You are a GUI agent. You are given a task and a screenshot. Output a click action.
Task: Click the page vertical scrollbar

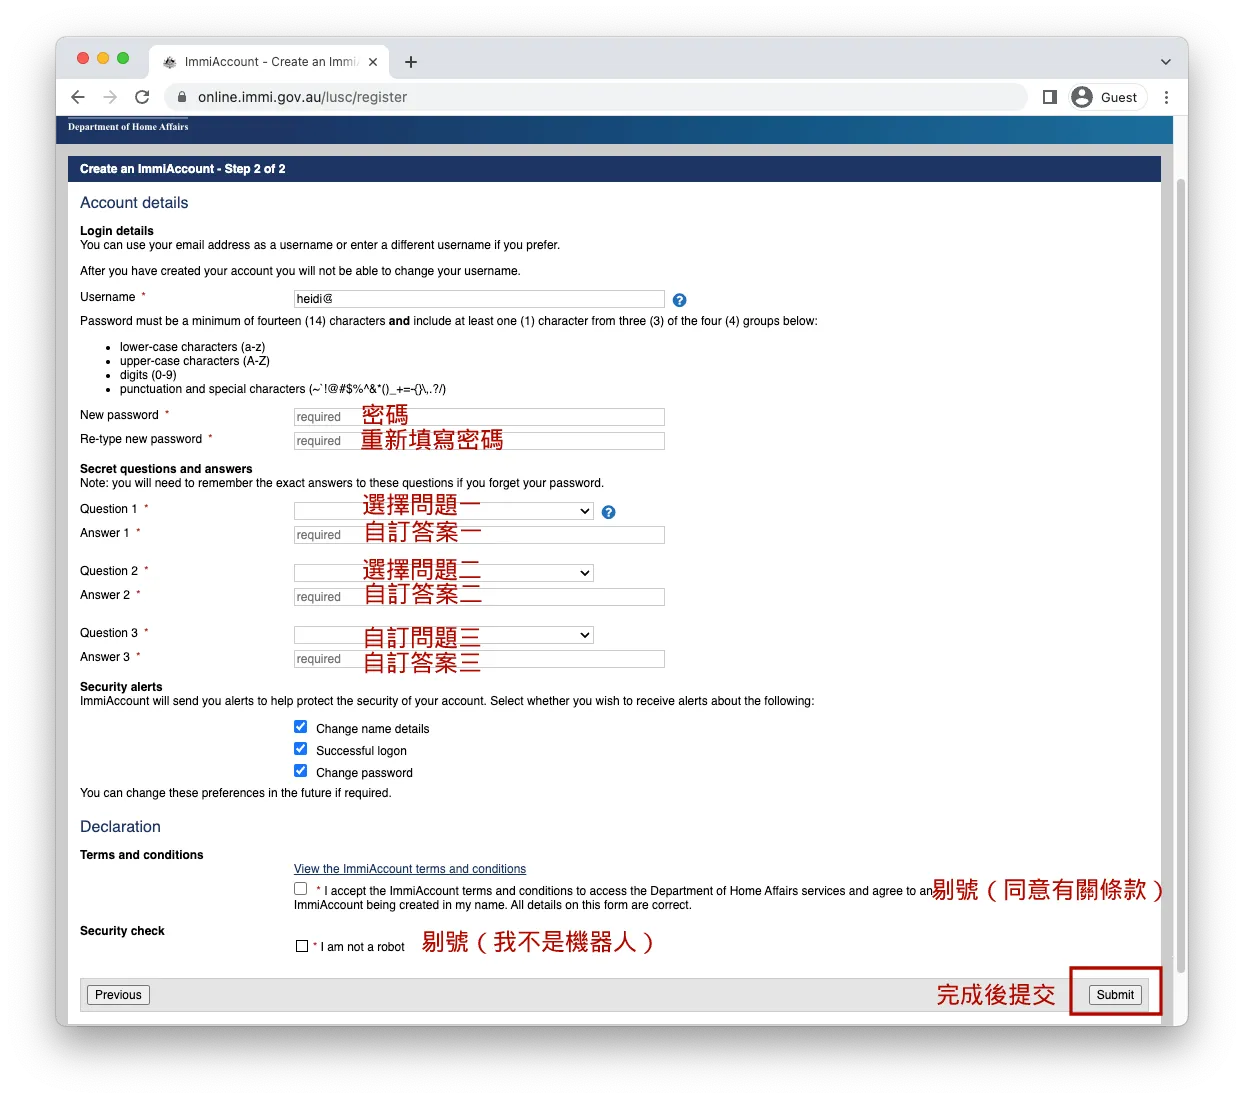tap(1181, 575)
